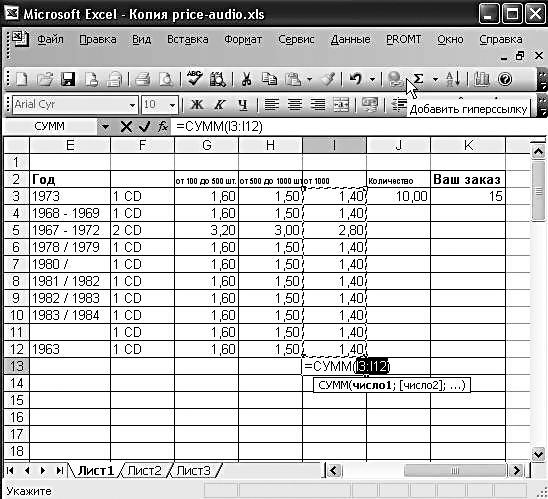Click the Print icon in toolbar
This screenshot has height=499, width=548.
pyautogui.click(x=142, y=79)
